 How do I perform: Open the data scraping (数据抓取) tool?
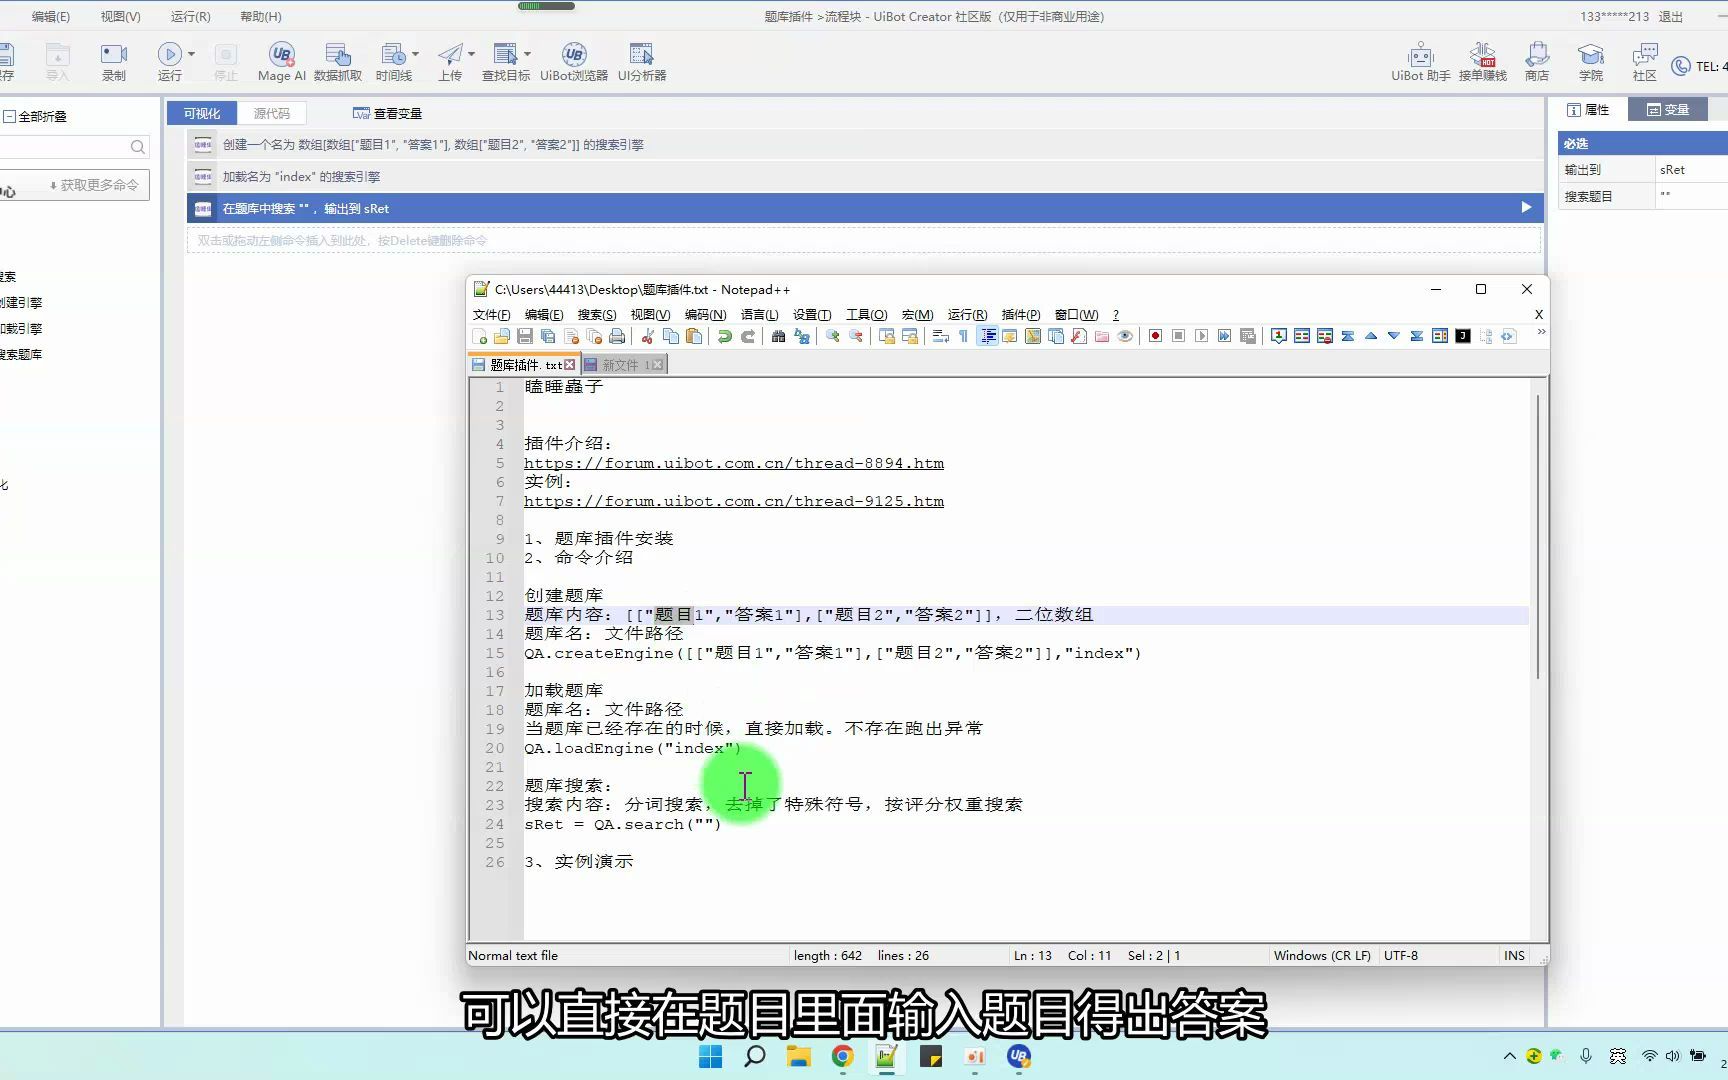(338, 62)
